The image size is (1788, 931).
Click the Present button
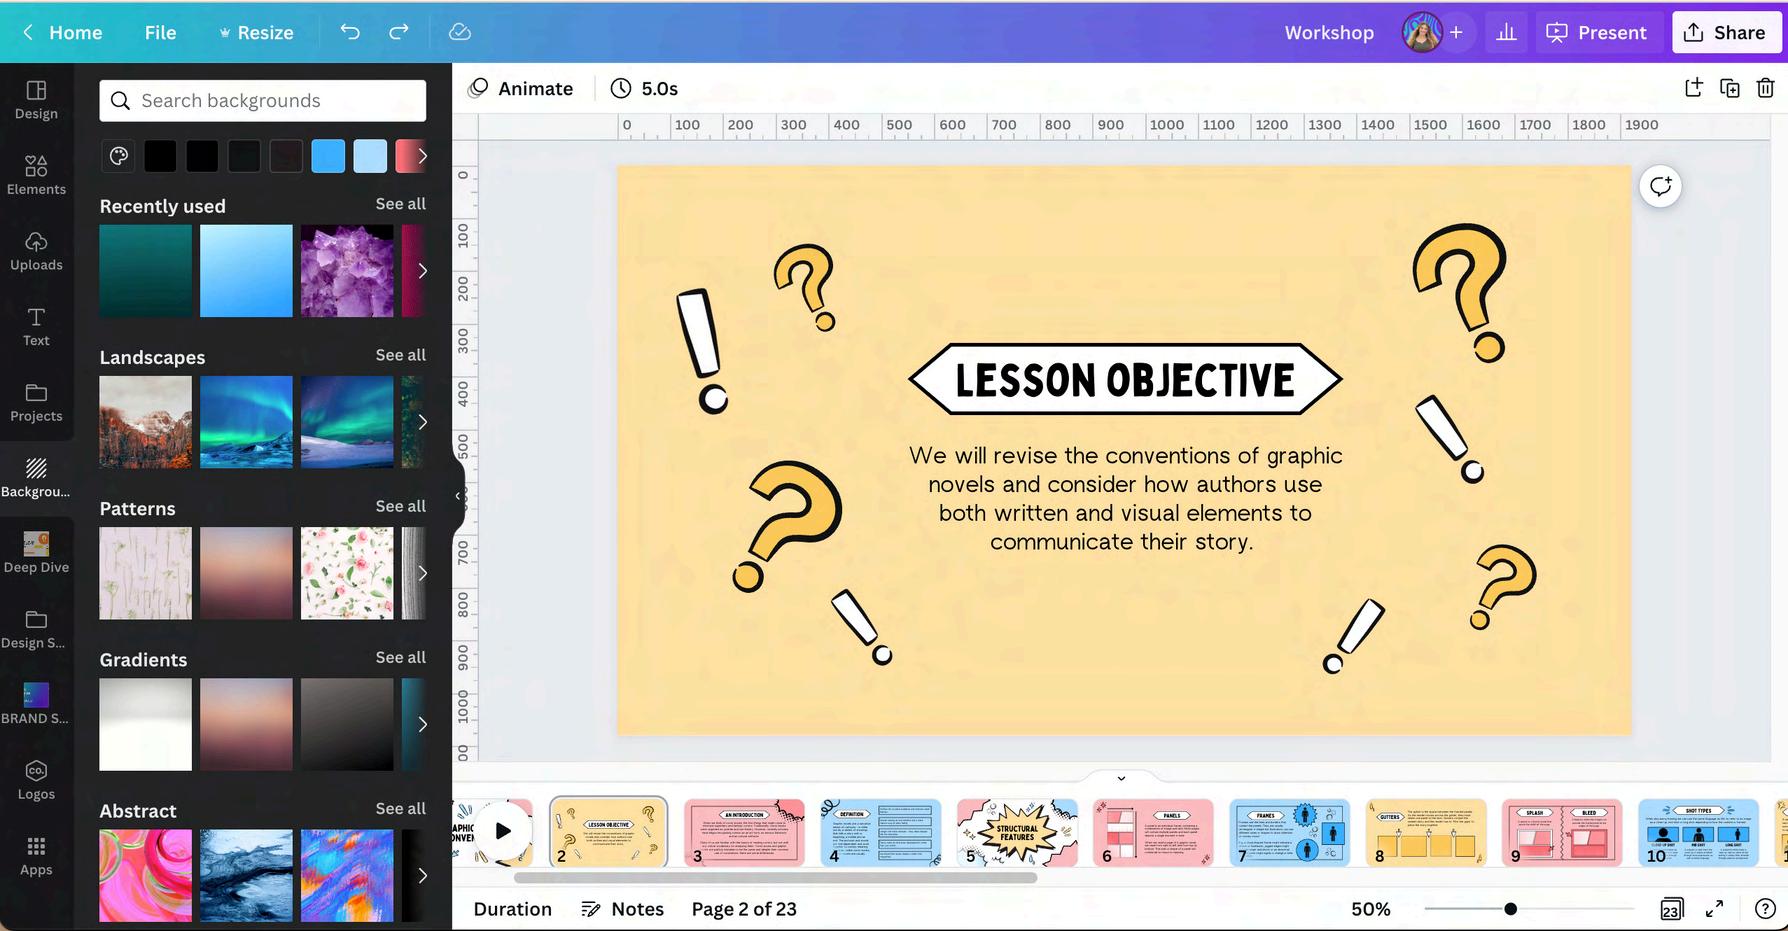tap(1597, 32)
